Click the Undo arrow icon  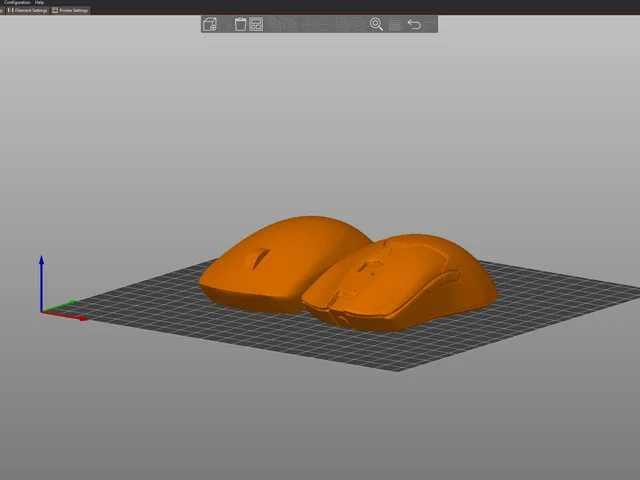(x=414, y=24)
